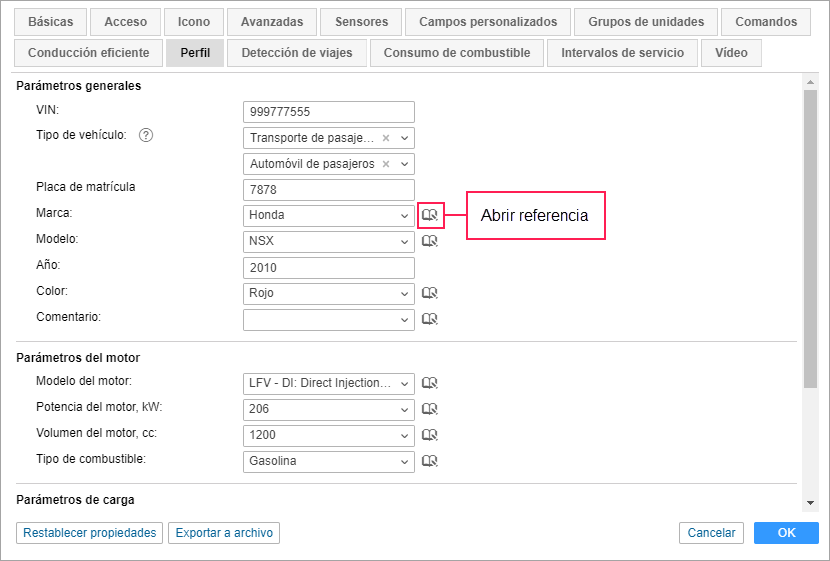The height and width of the screenshot is (561, 830).
Task: Open reference for Potencia del motor
Action: pyautogui.click(x=430, y=409)
